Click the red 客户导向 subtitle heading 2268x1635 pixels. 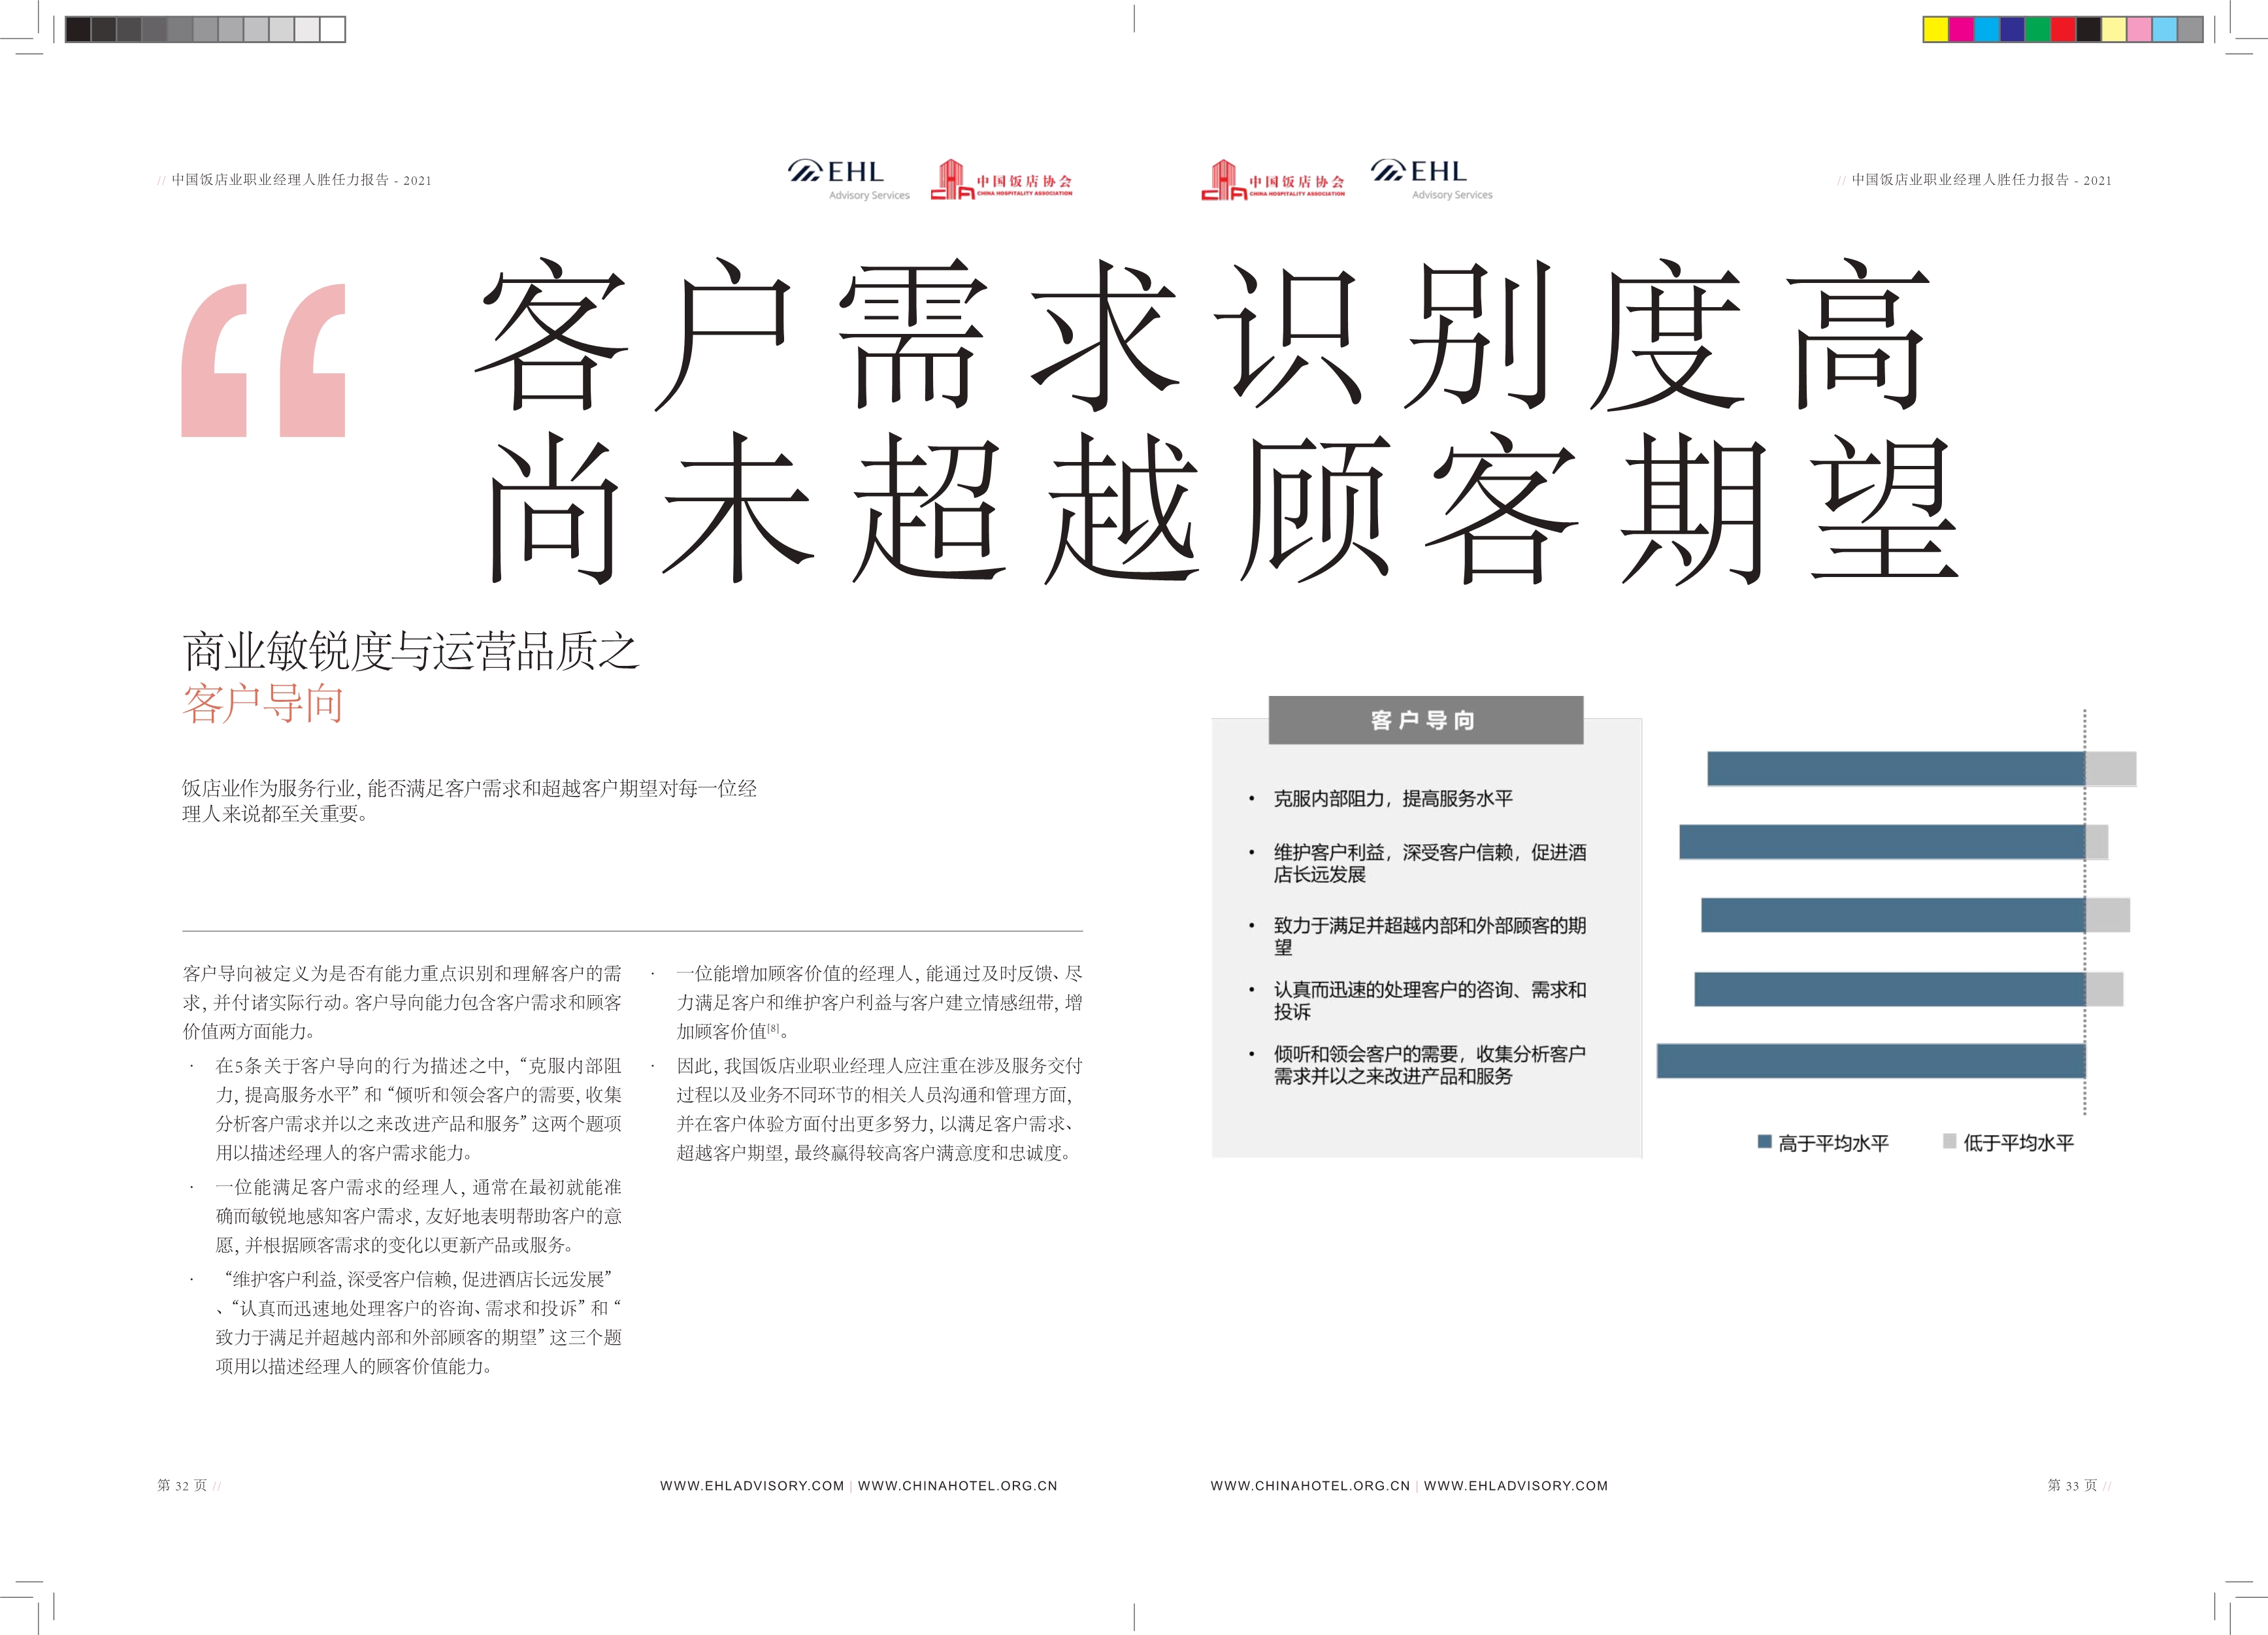coord(263,704)
